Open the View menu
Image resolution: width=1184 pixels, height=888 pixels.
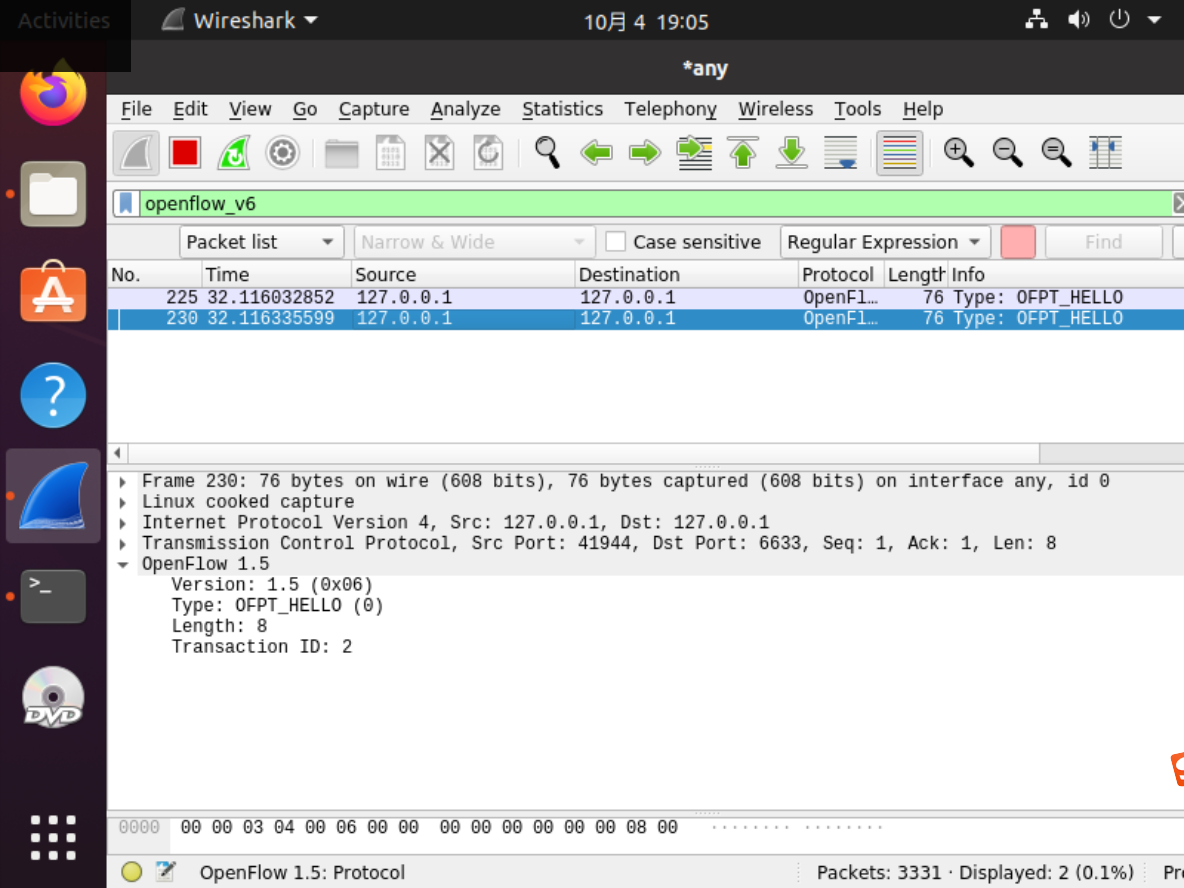[x=250, y=109]
